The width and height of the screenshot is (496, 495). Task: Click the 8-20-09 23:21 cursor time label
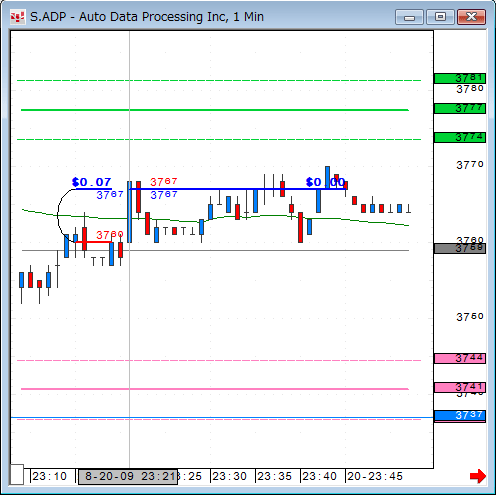coord(128,476)
